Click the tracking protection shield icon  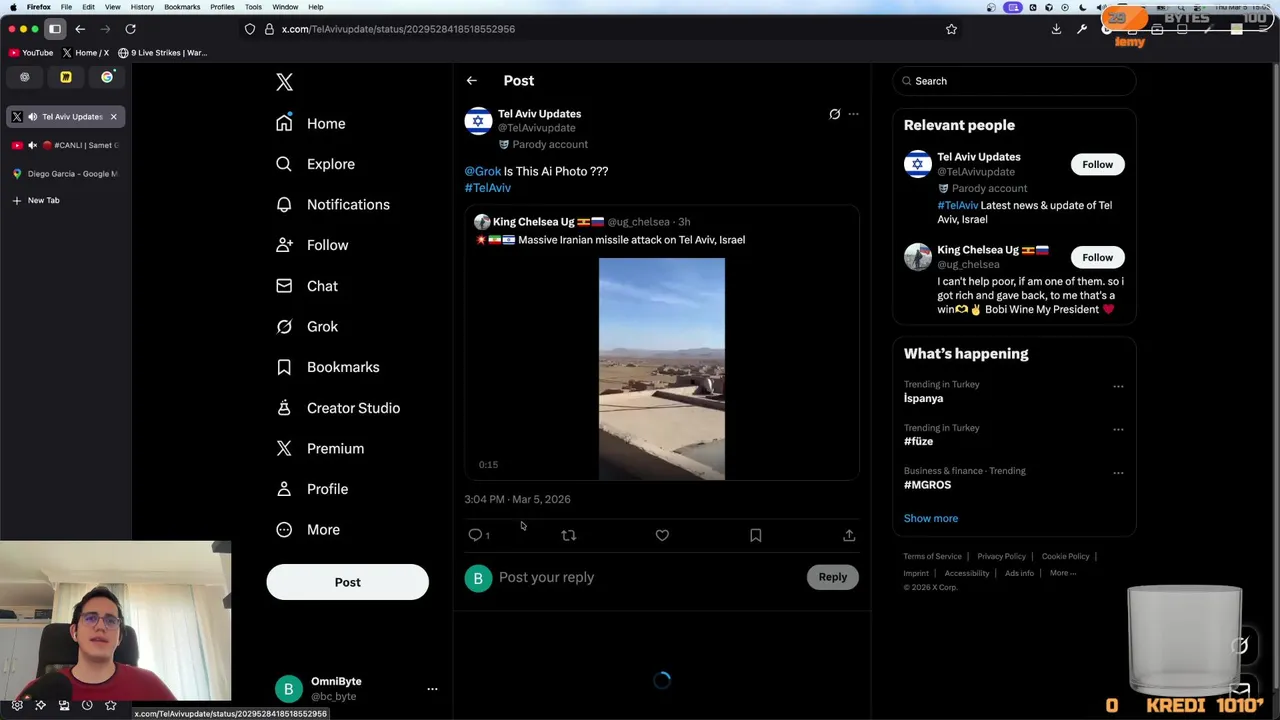tap(250, 29)
